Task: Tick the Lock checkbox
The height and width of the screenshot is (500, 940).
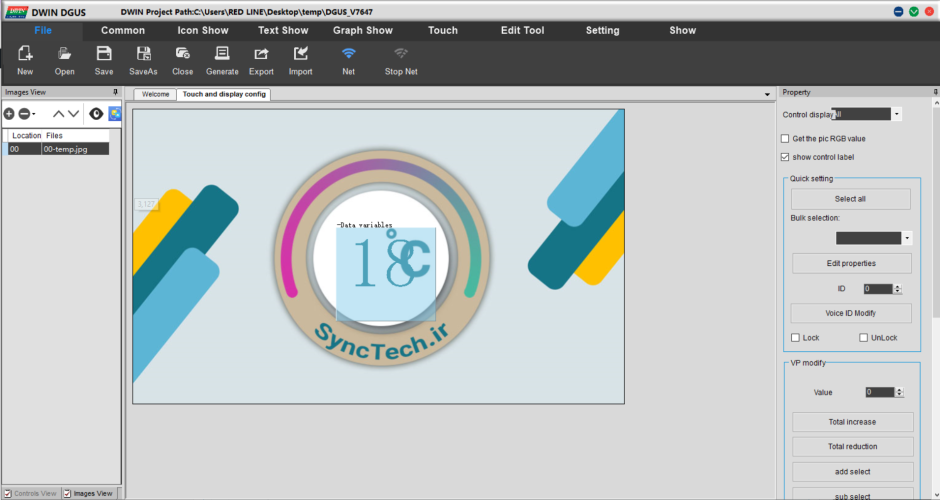Action: 796,338
